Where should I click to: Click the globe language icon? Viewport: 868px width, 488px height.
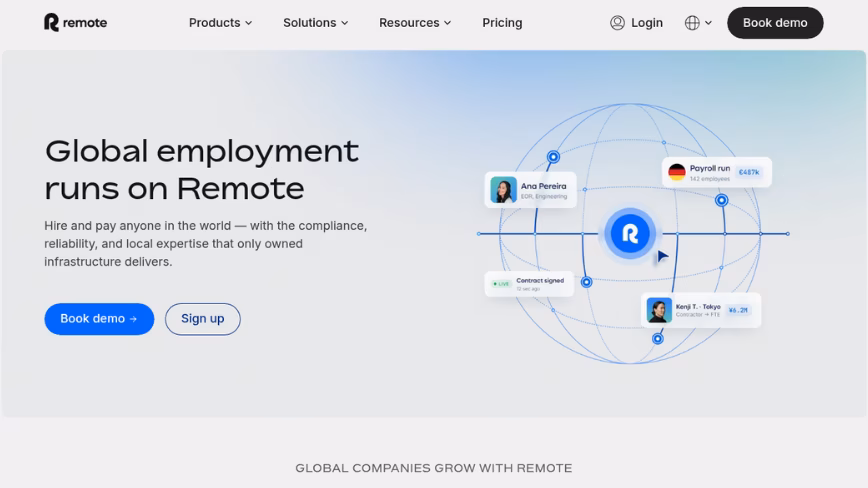[x=692, y=23]
